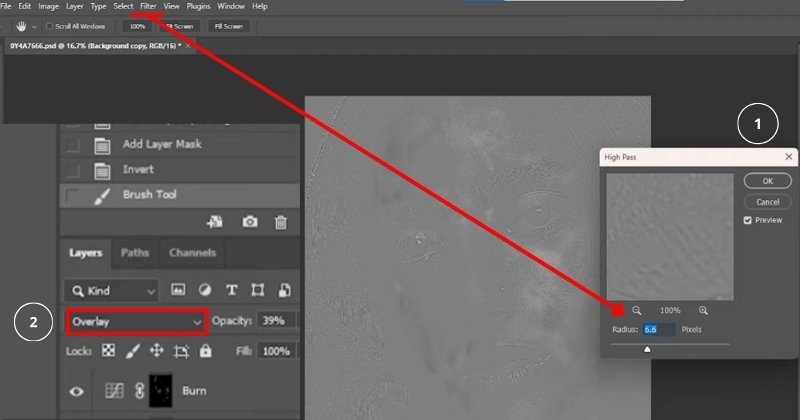
Task: Open the Image menu
Action: pyautogui.click(x=48, y=6)
